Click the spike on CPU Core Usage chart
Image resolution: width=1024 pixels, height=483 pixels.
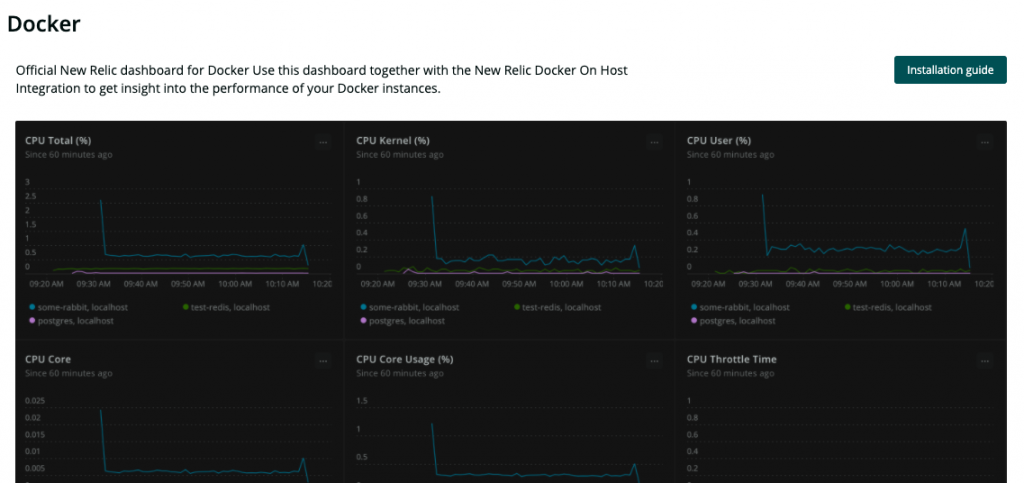point(432,424)
